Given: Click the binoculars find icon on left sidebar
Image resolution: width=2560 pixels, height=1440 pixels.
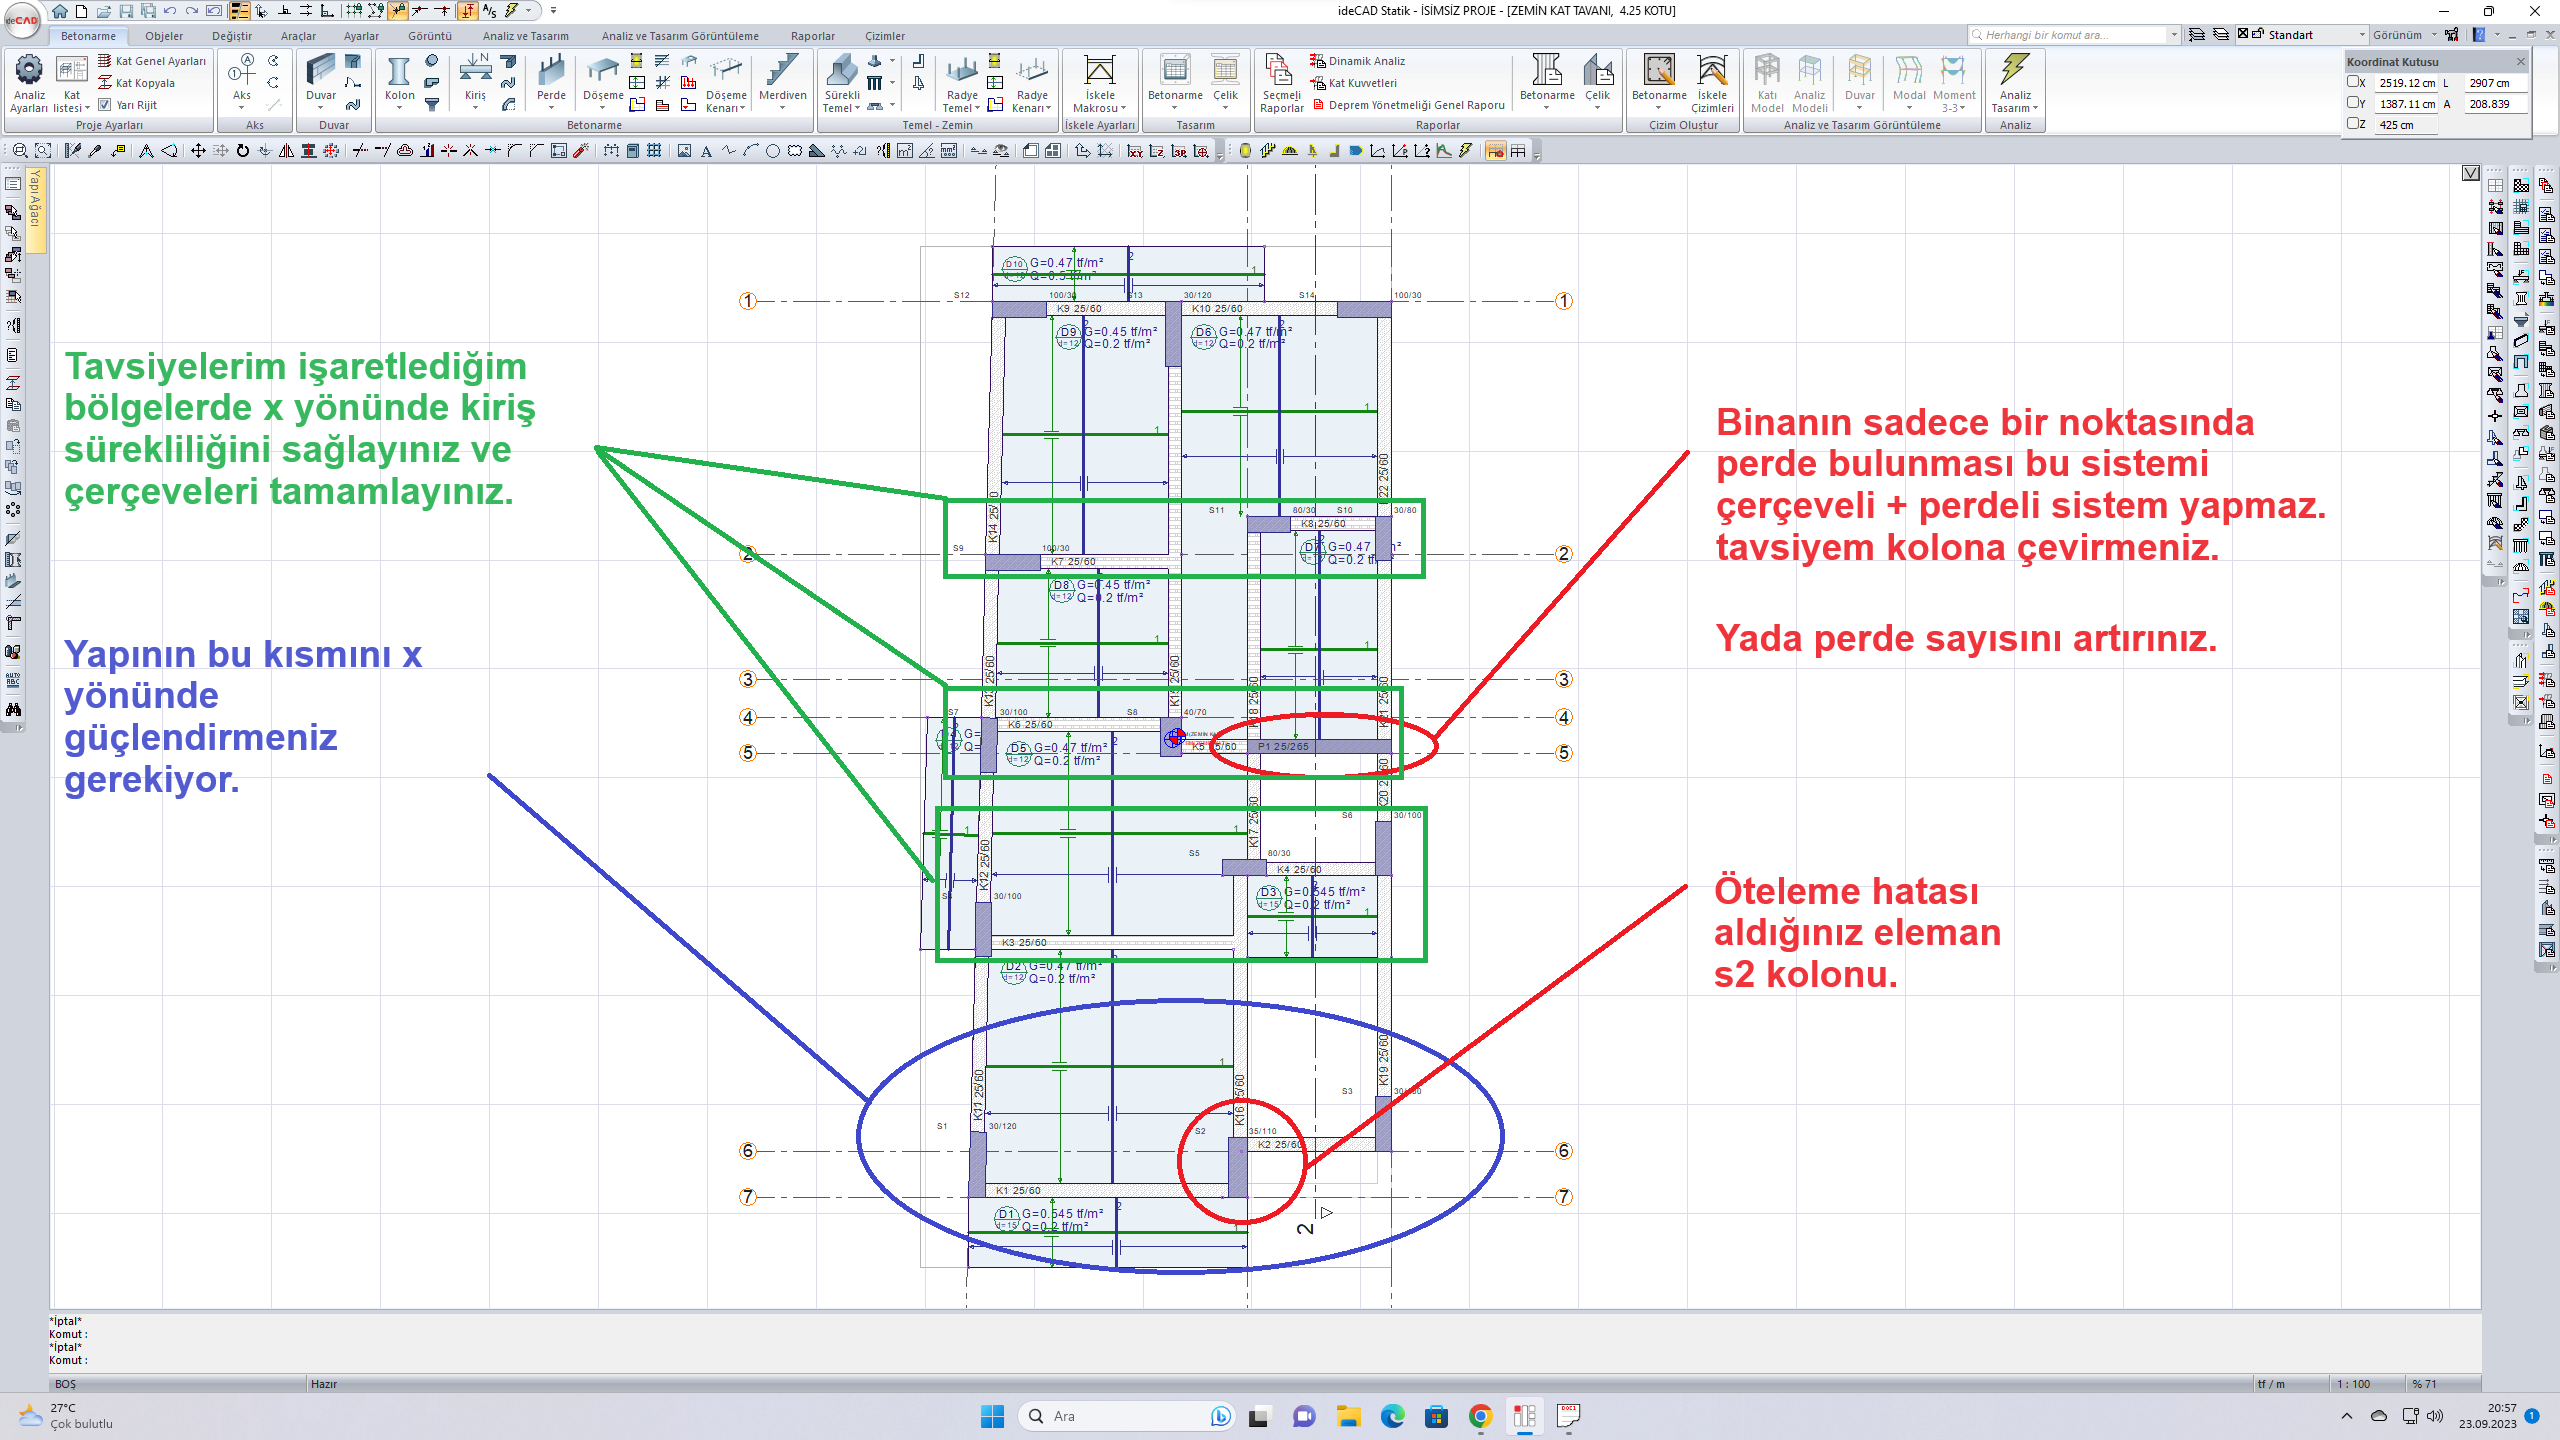Looking at the screenshot, I should (x=13, y=709).
